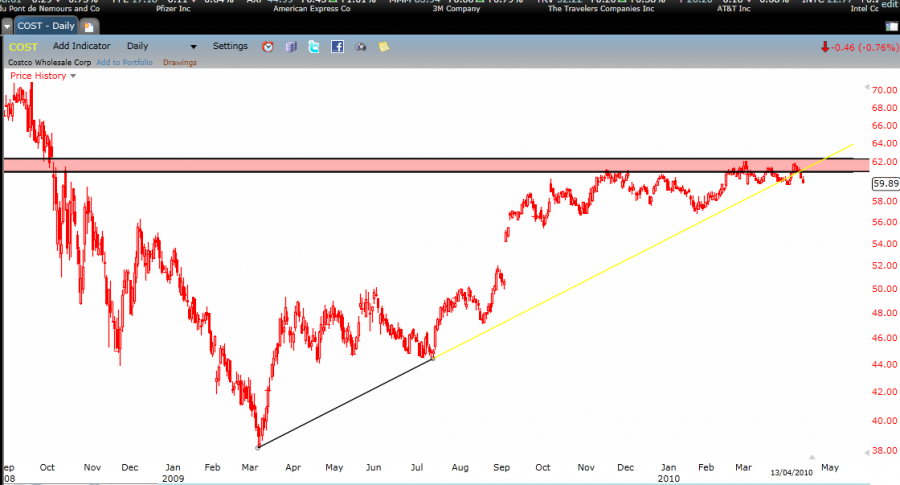Click the 59.89 current price label
This screenshot has height=485, width=900.
pyautogui.click(x=886, y=184)
